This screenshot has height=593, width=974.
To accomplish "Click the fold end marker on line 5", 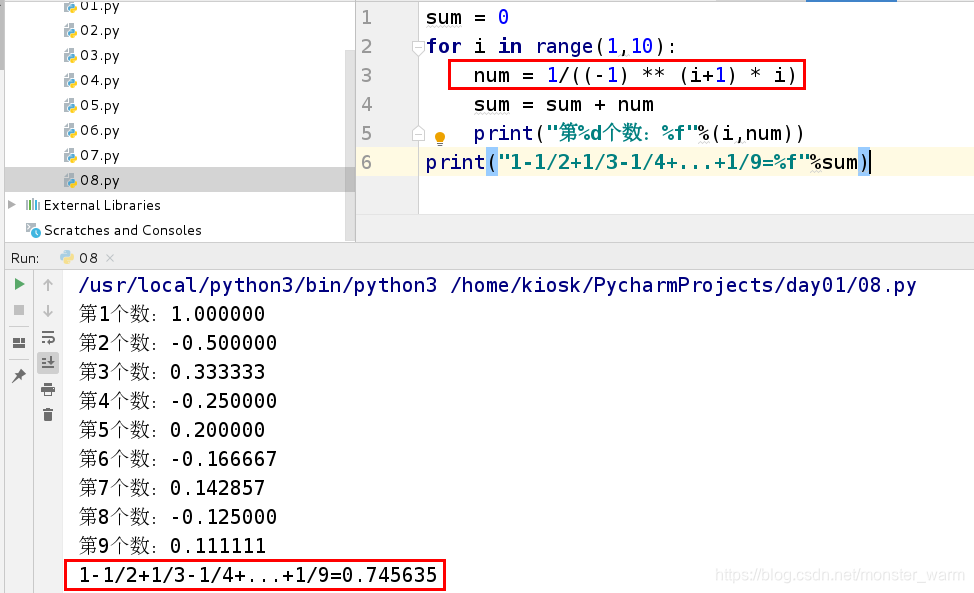I will 418,134.
